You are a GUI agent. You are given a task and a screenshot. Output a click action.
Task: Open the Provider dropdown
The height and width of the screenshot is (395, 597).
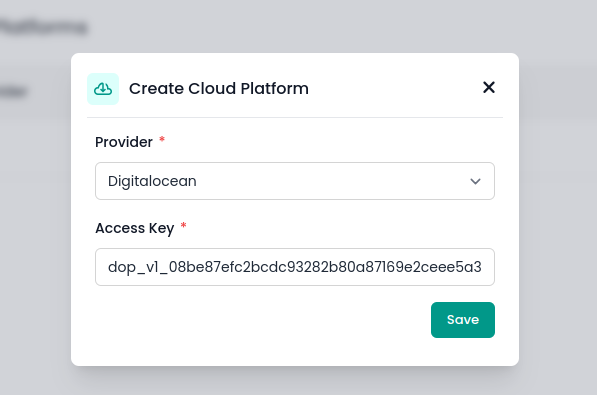click(x=295, y=181)
